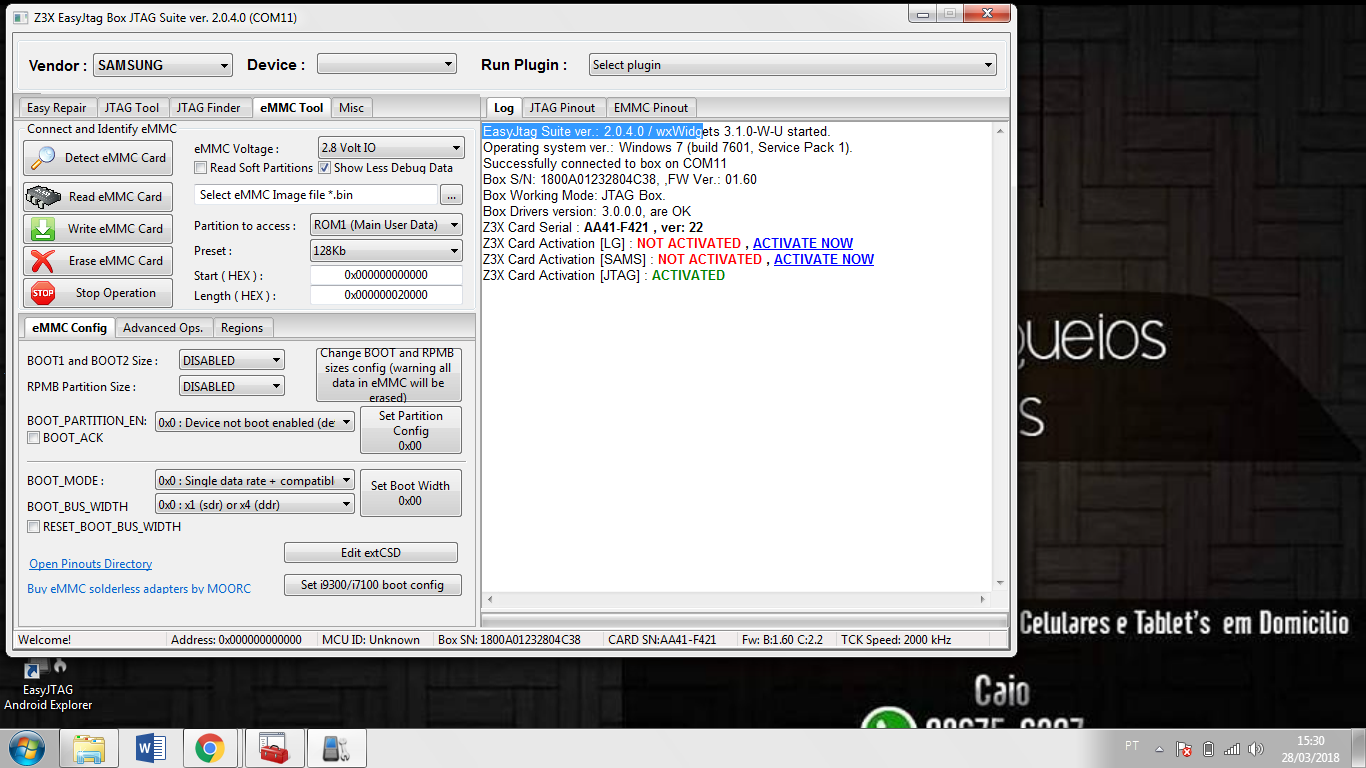This screenshot has height=768, width=1366.
Task: Open the red toolbox app in the taskbar
Action: tap(272, 748)
